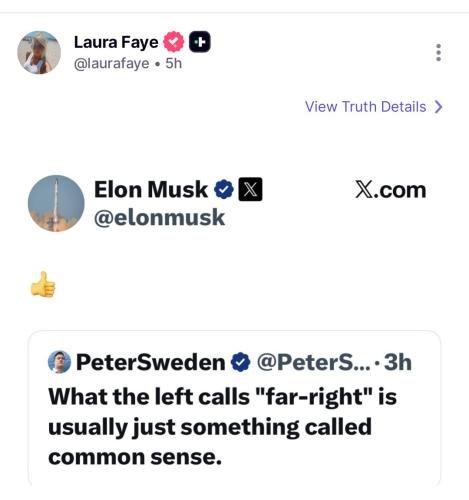Open View Truth Details link
The width and height of the screenshot is (469, 500).
(366, 107)
